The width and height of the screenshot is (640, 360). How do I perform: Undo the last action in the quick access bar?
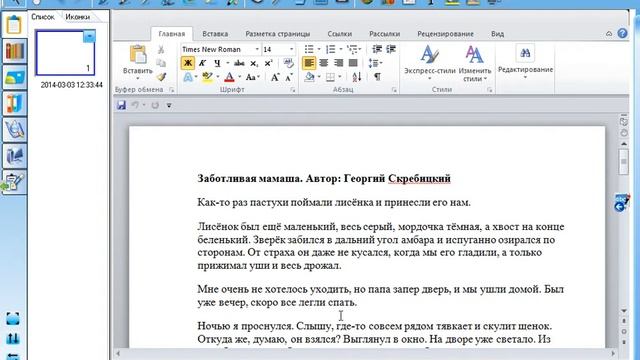(x=135, y=105)
